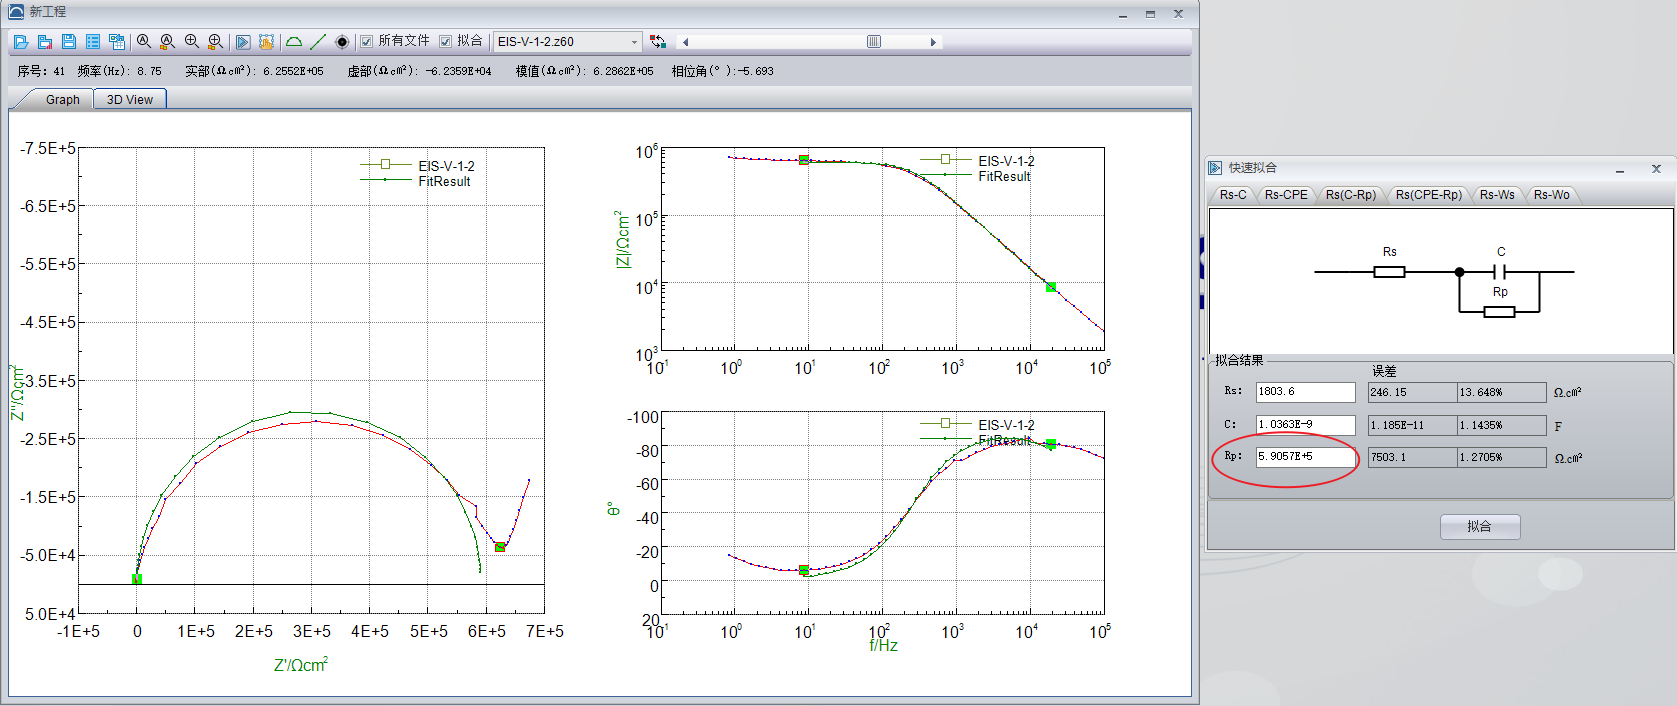Minimize the 快速拟合 dialog

tap(1620, 169)
